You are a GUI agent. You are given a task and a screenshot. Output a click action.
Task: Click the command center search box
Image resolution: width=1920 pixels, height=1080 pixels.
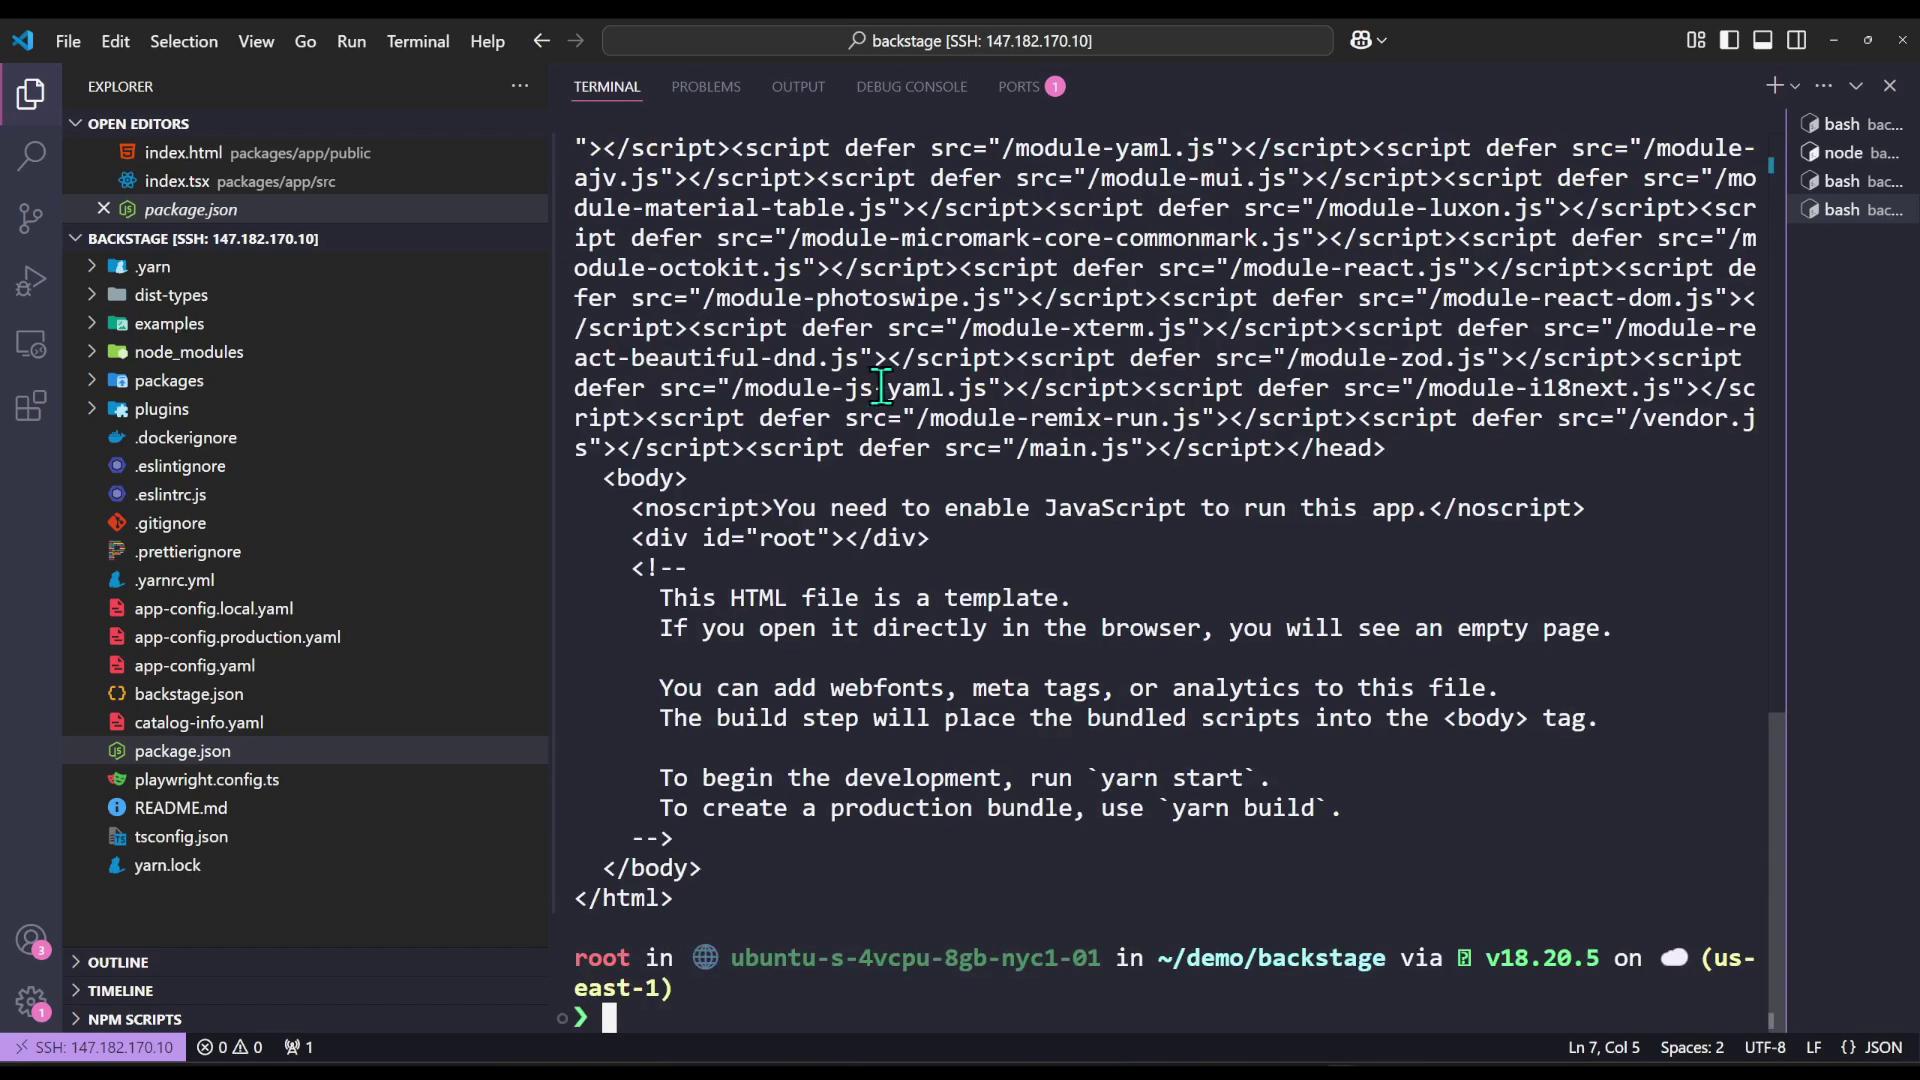point(967,41)
